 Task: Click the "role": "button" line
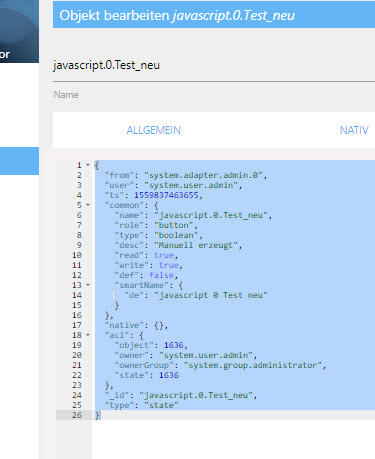tap(156, 225)
